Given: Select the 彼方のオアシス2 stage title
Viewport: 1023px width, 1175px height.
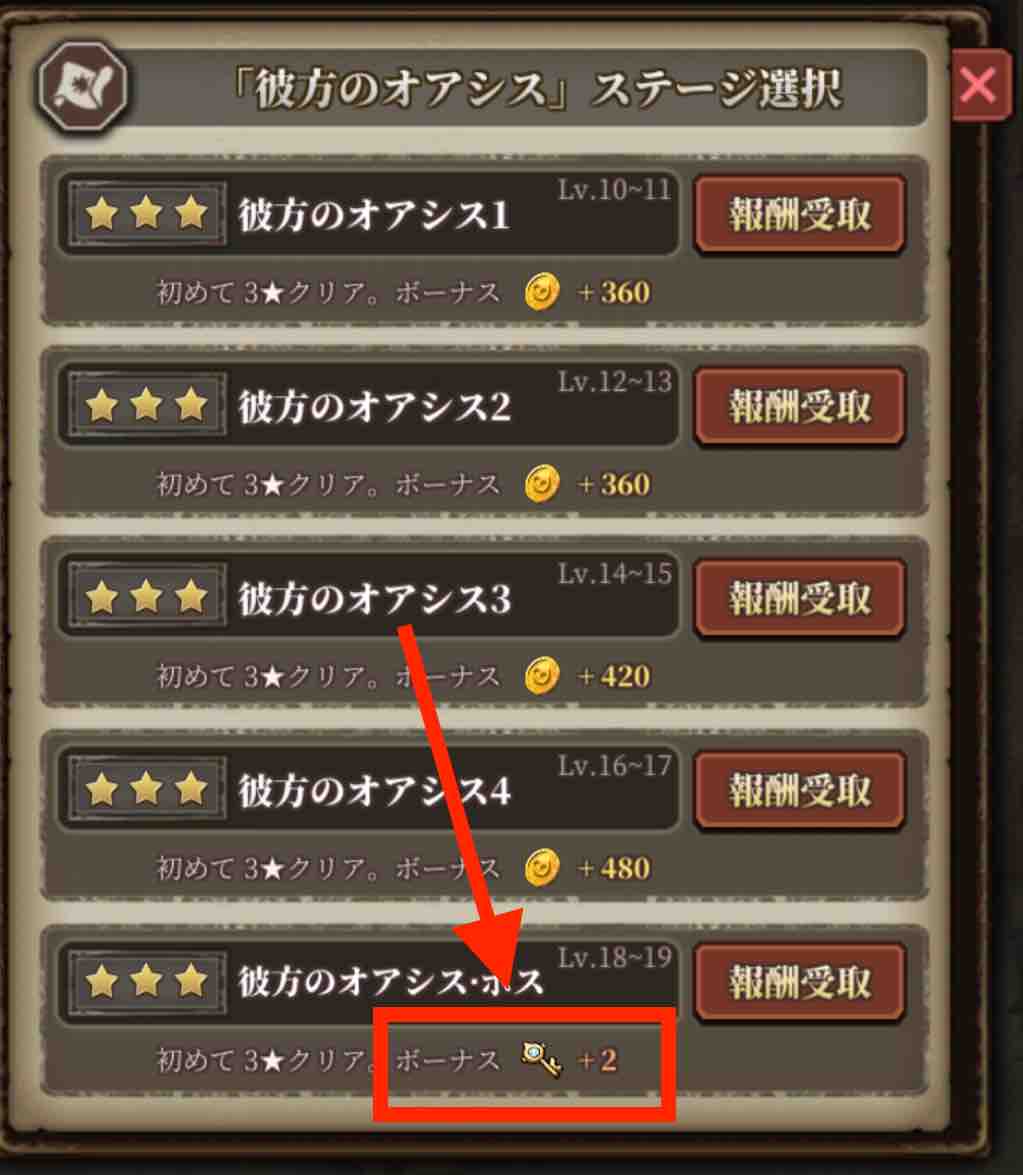Looking at the screenshot, I should point(375,407).
